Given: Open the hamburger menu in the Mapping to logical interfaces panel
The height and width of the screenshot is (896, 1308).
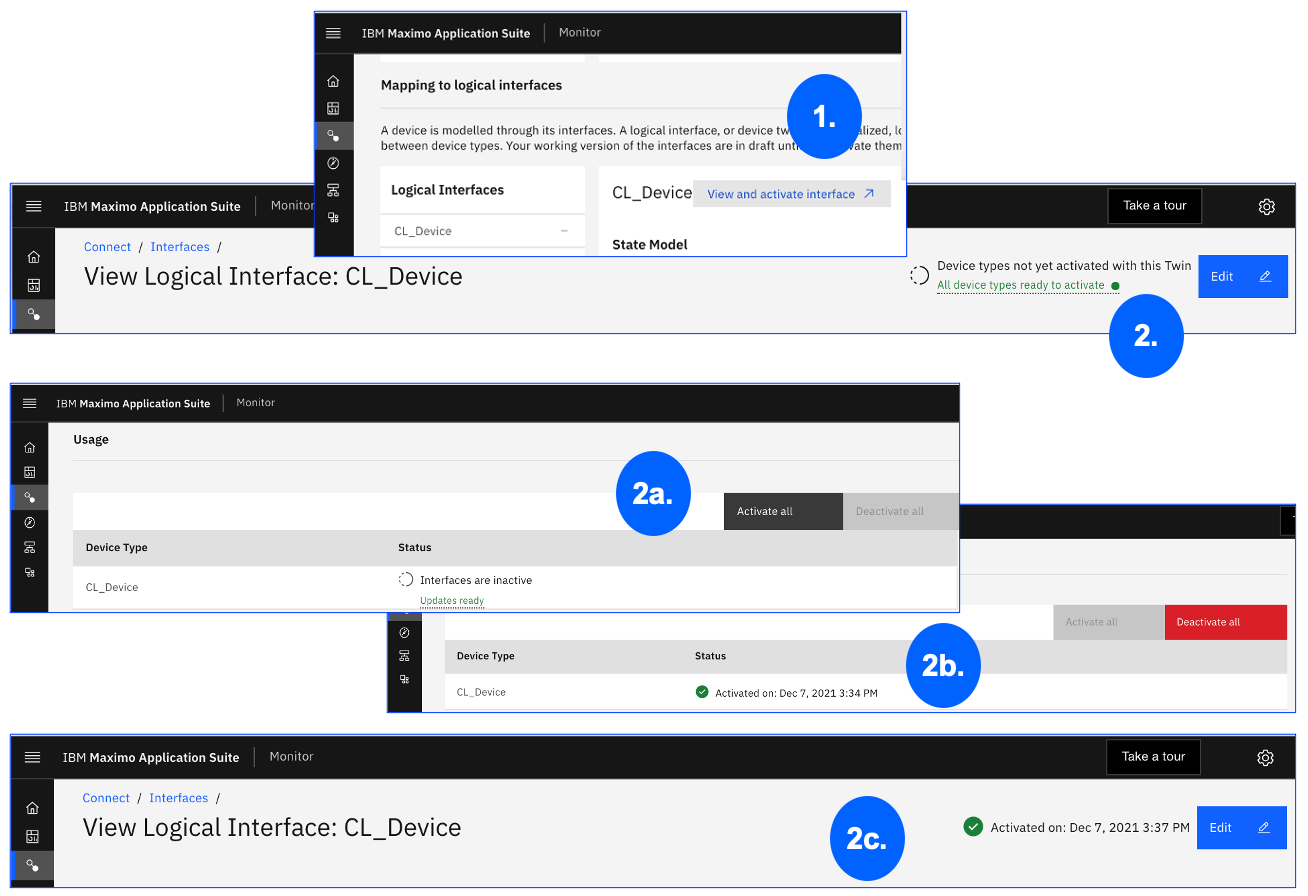Looking at the screenshot, I should coord(333,33).
